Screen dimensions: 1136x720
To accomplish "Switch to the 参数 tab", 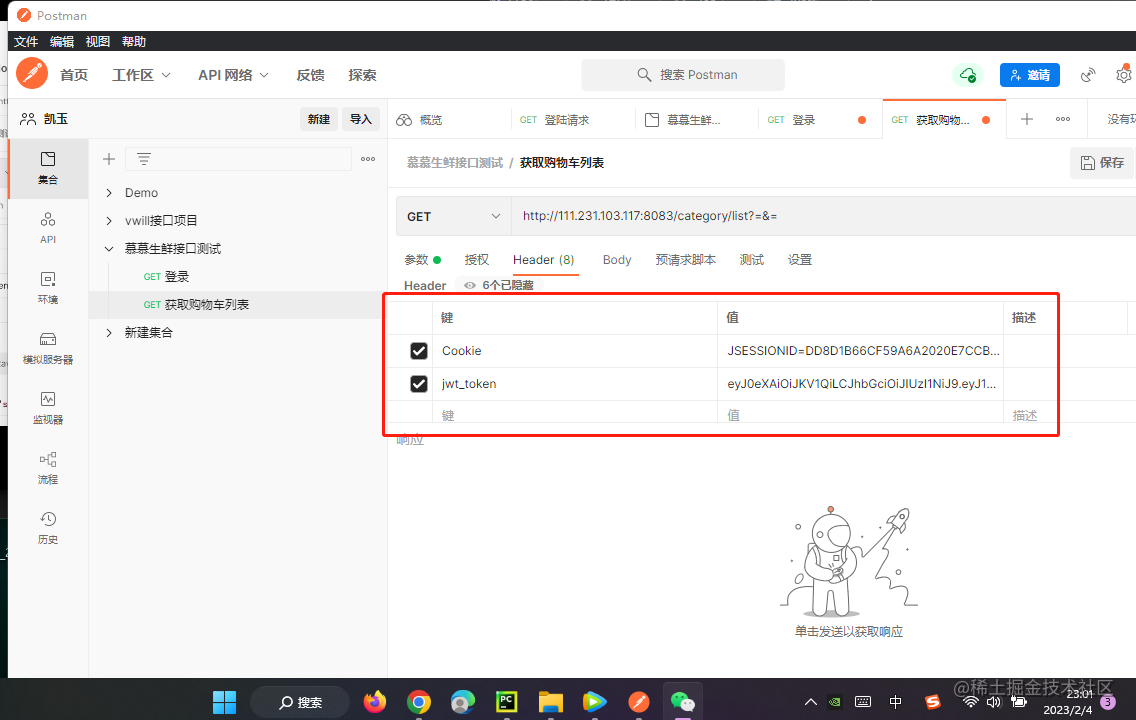I will pos(422,259).
